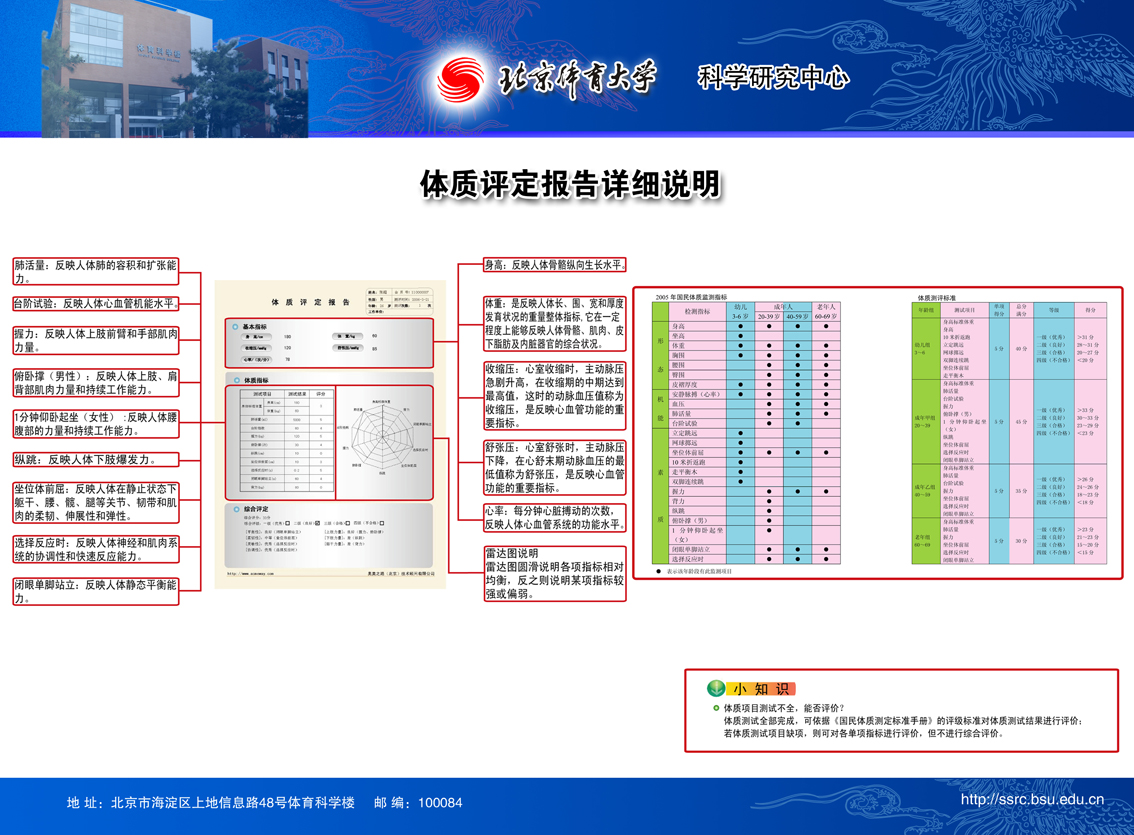
Task: Click the building photo in the header
Action: tap(174, 69)
